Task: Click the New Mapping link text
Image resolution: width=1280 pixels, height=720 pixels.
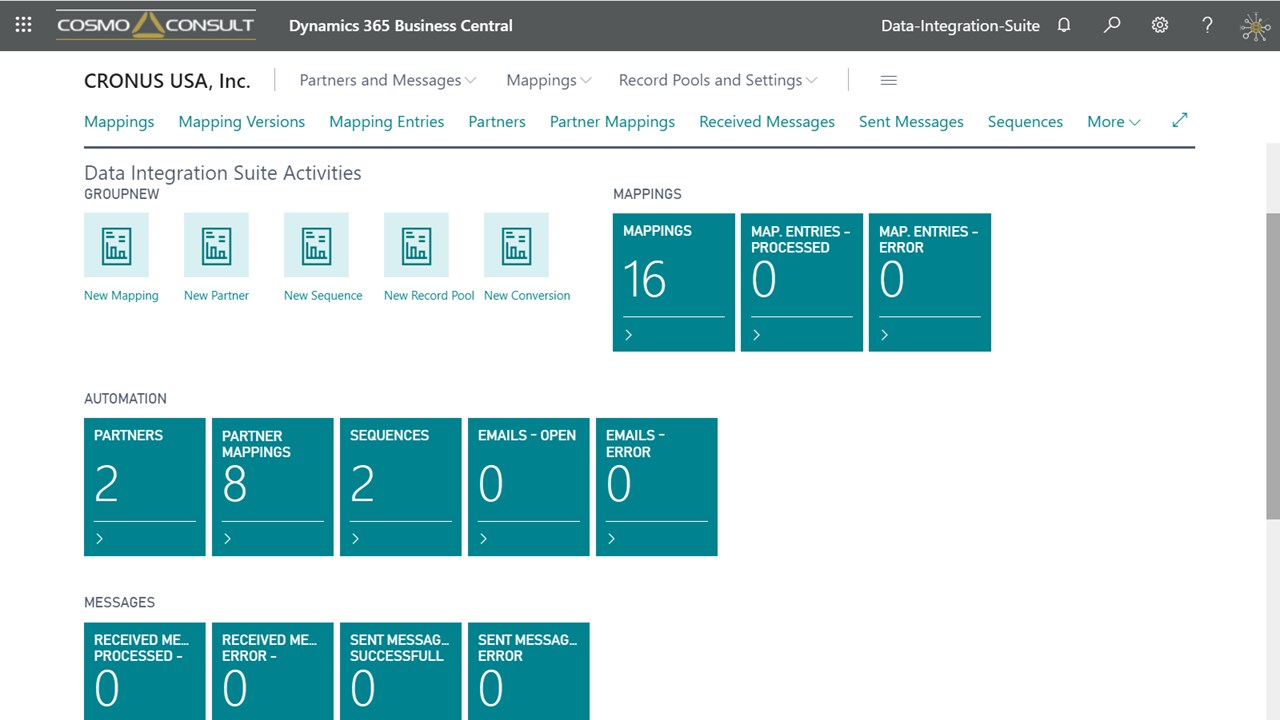Action: [x=121, y=296]
